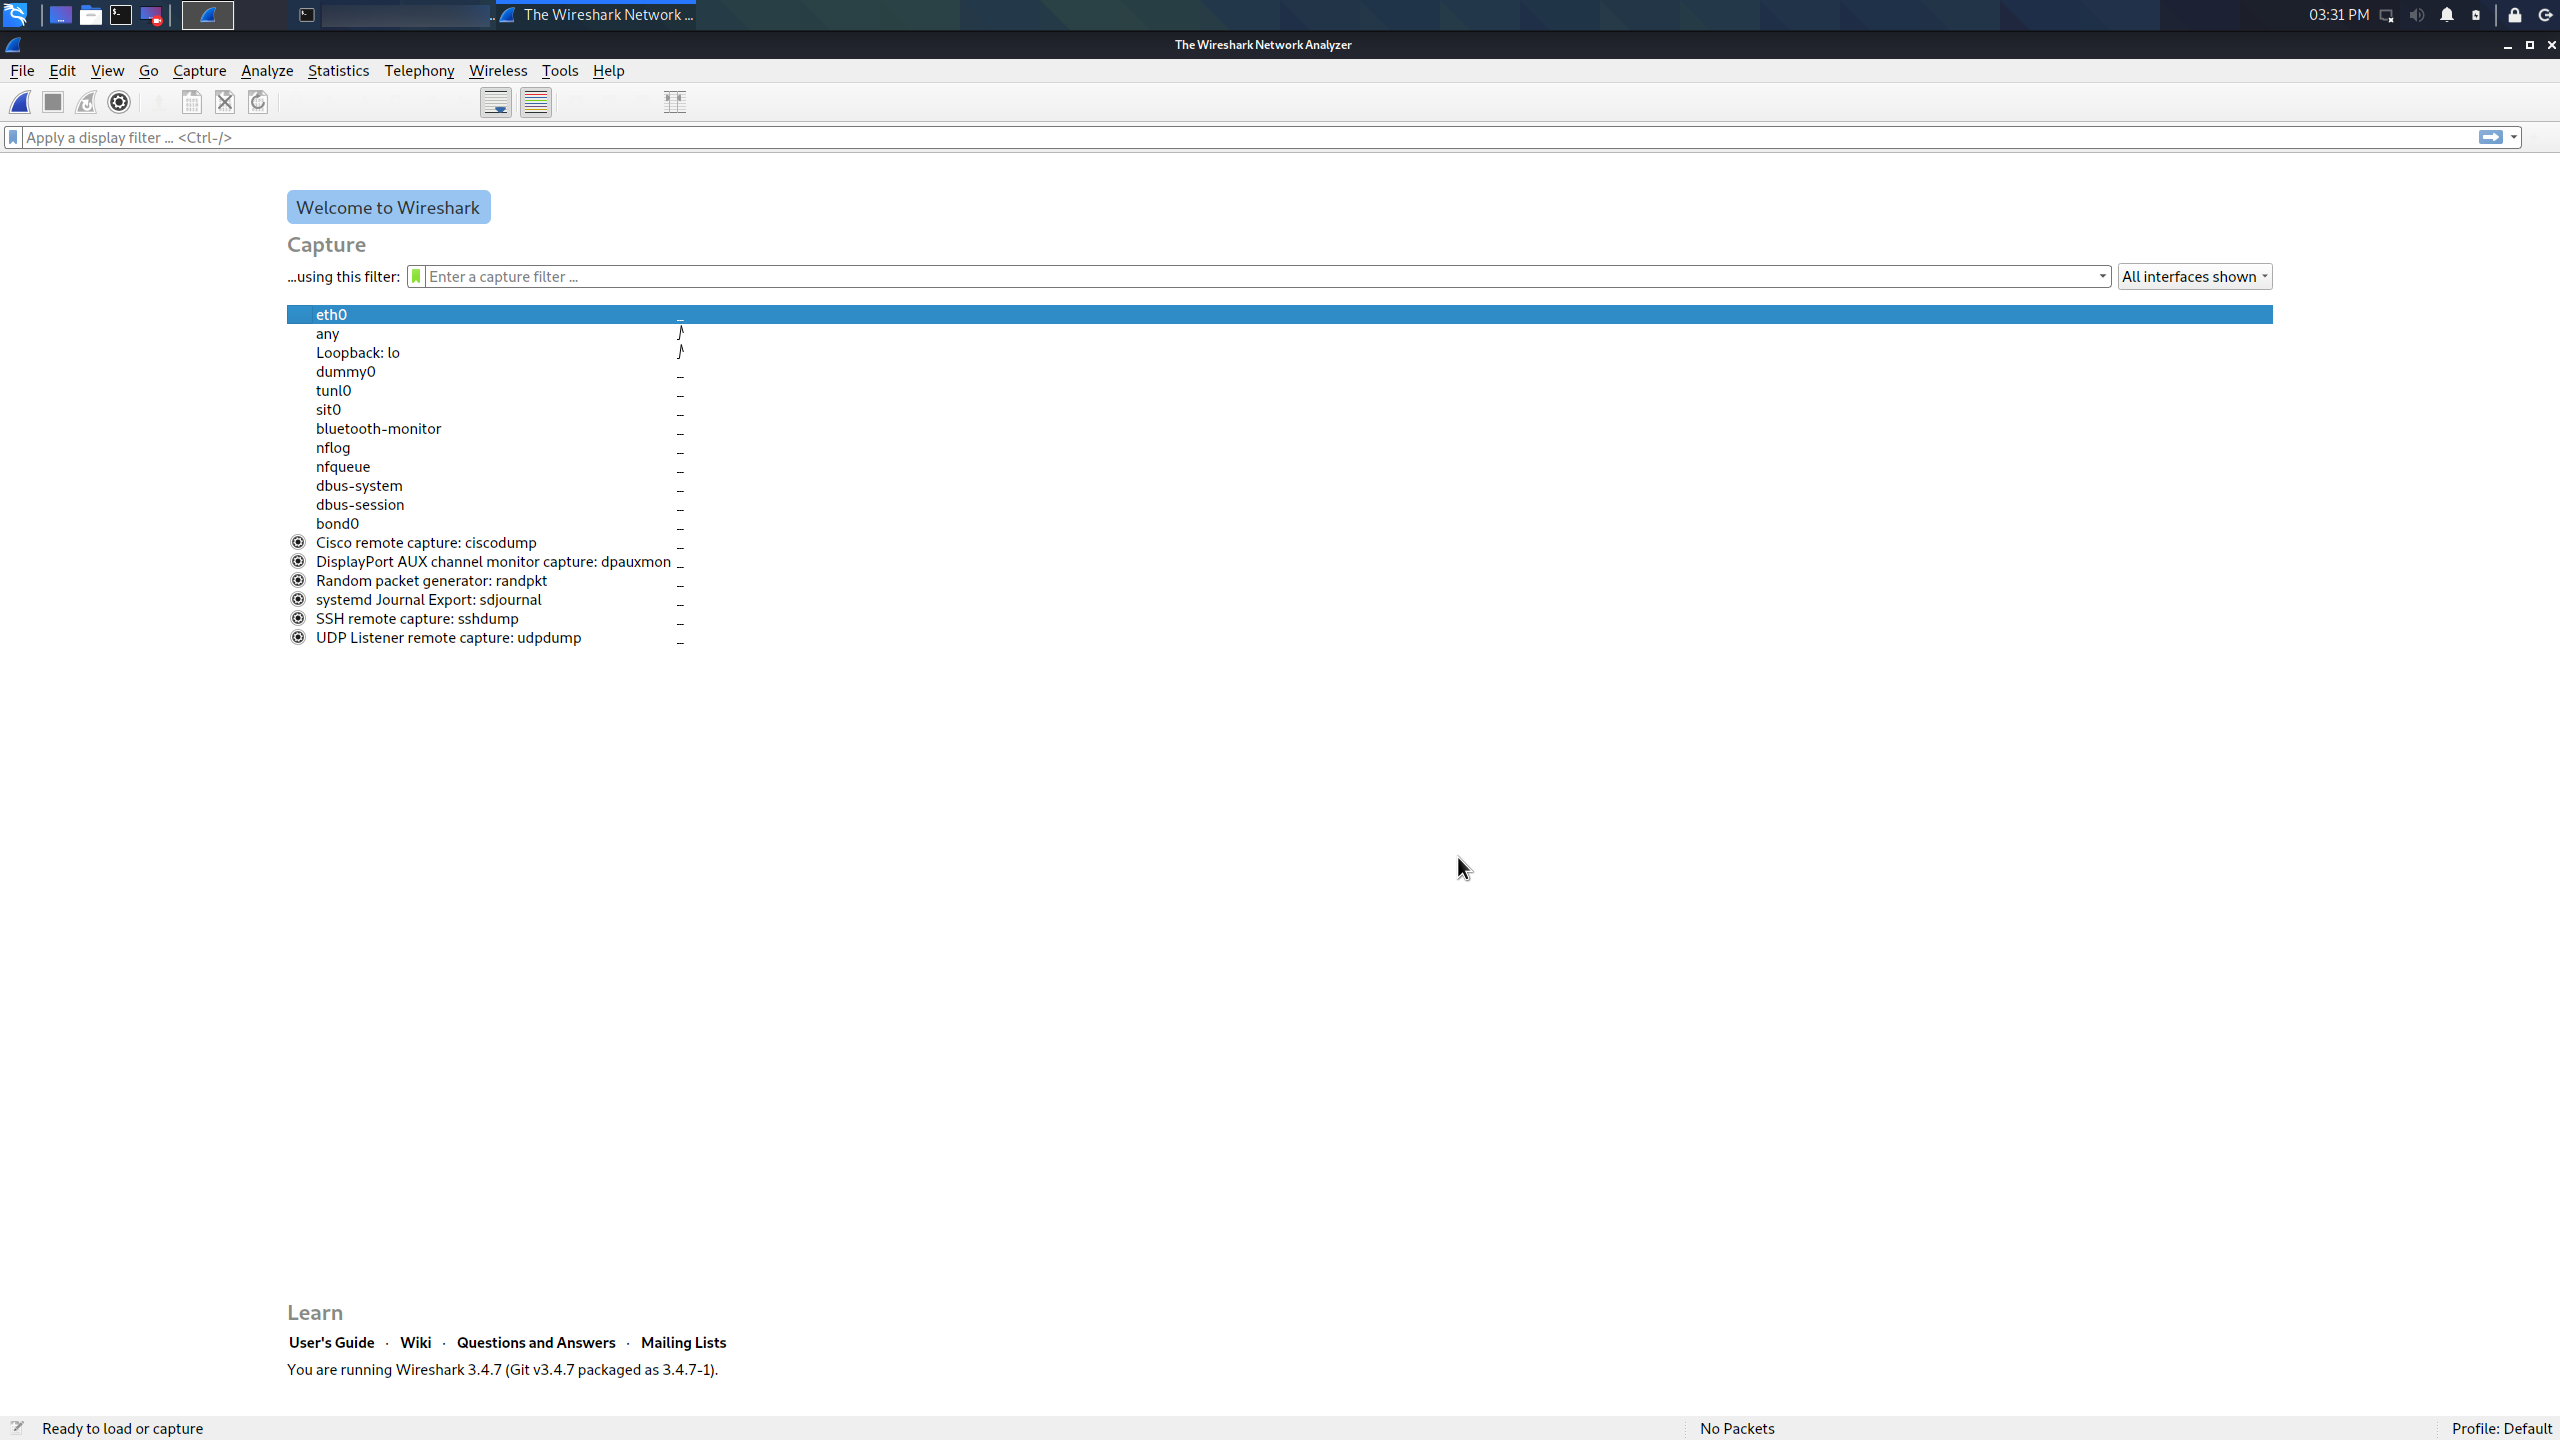This screenshot has width=2560, height=1440.
Task: Click the Questions and Answers link
Action: (535, 1342)
